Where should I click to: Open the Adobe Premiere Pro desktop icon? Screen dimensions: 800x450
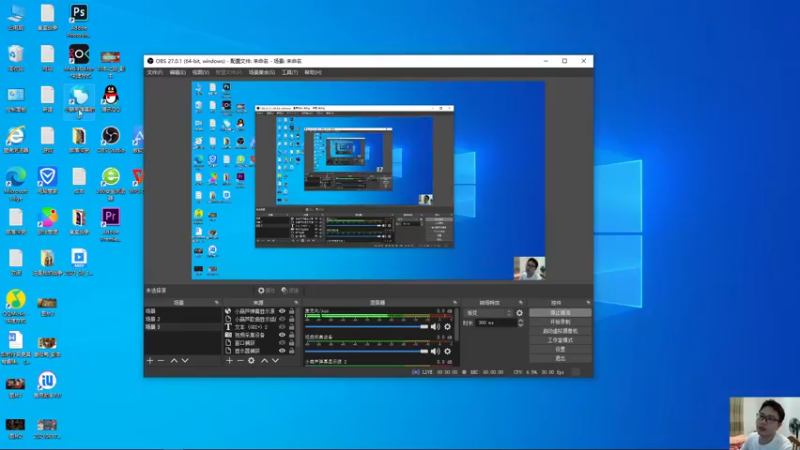(111, 224)
